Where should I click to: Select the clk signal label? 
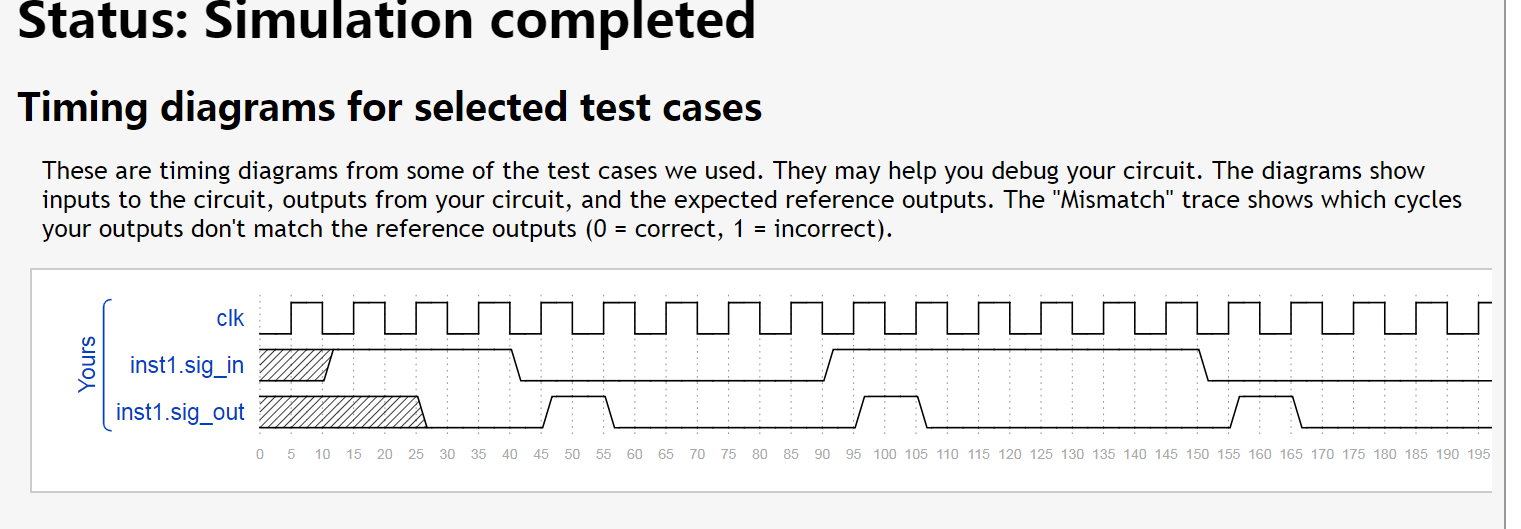(x=230, y=319)
